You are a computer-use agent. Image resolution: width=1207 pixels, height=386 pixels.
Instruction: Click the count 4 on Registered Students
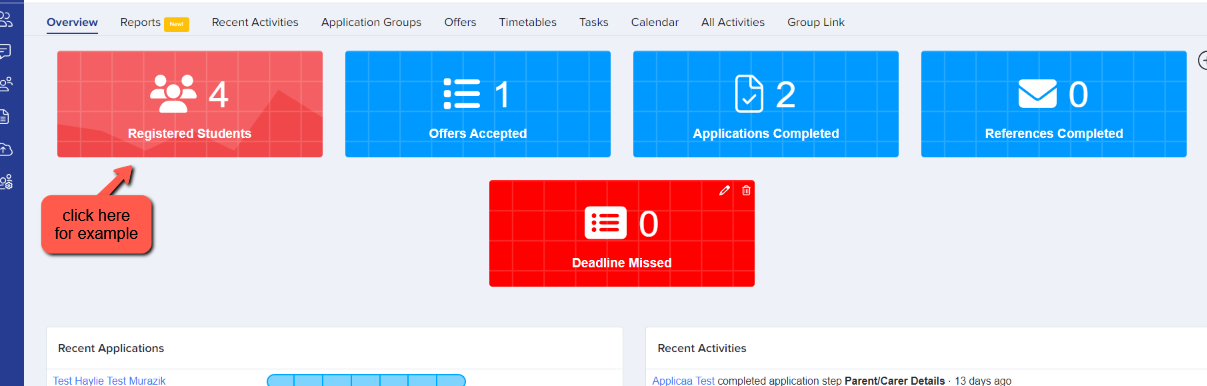tap(219, 94)
